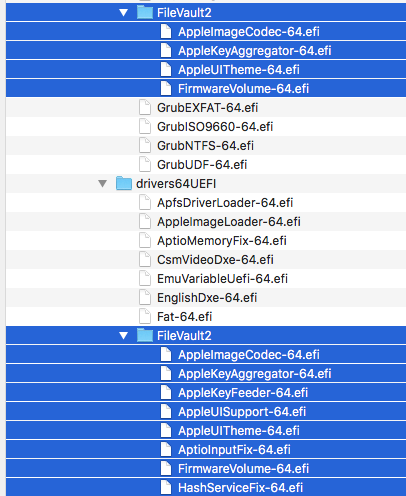Click the upper FileVault2 folder icon
This screenshot has height=496, width=406.
(x=145, y=13)
